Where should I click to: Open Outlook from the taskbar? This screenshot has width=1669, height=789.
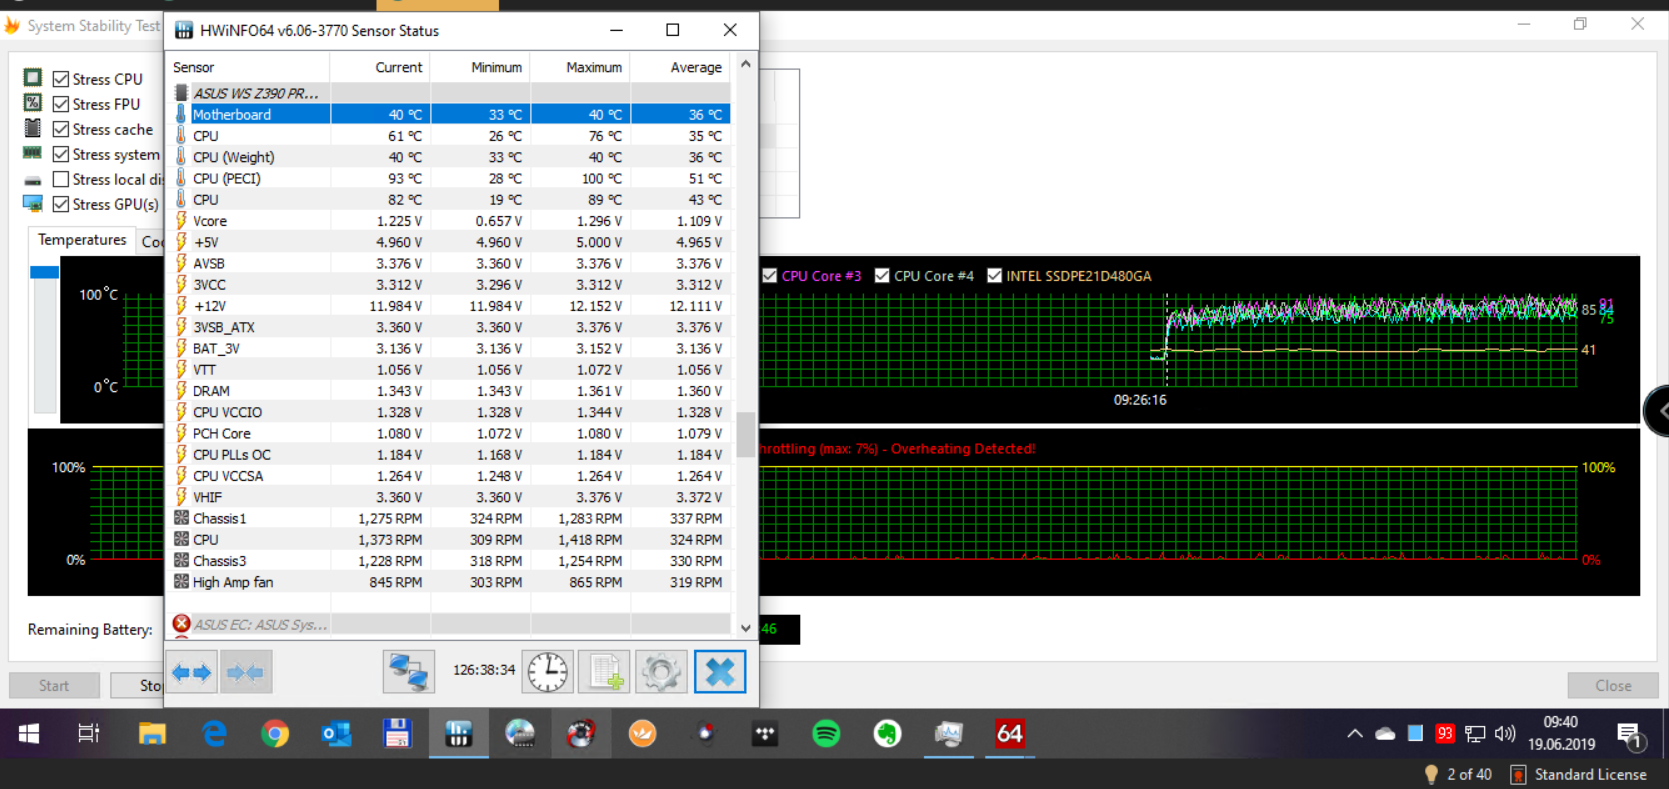[336, 734]
